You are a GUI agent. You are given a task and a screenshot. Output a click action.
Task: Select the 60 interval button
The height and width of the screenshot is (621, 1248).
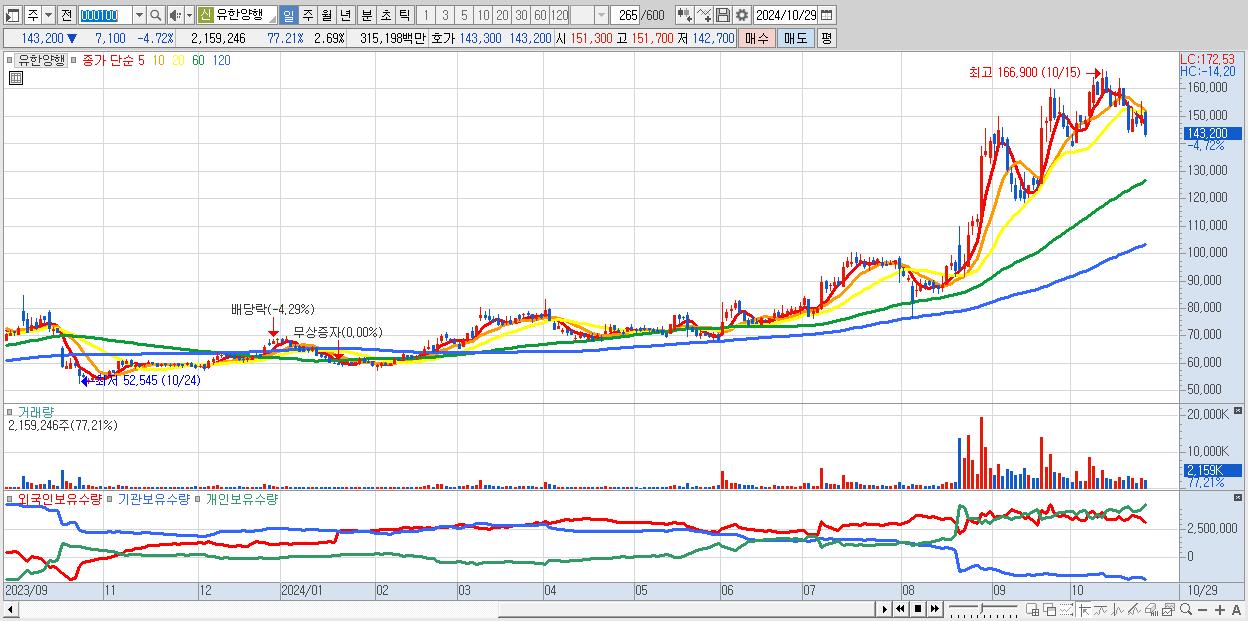coord(540,16)
